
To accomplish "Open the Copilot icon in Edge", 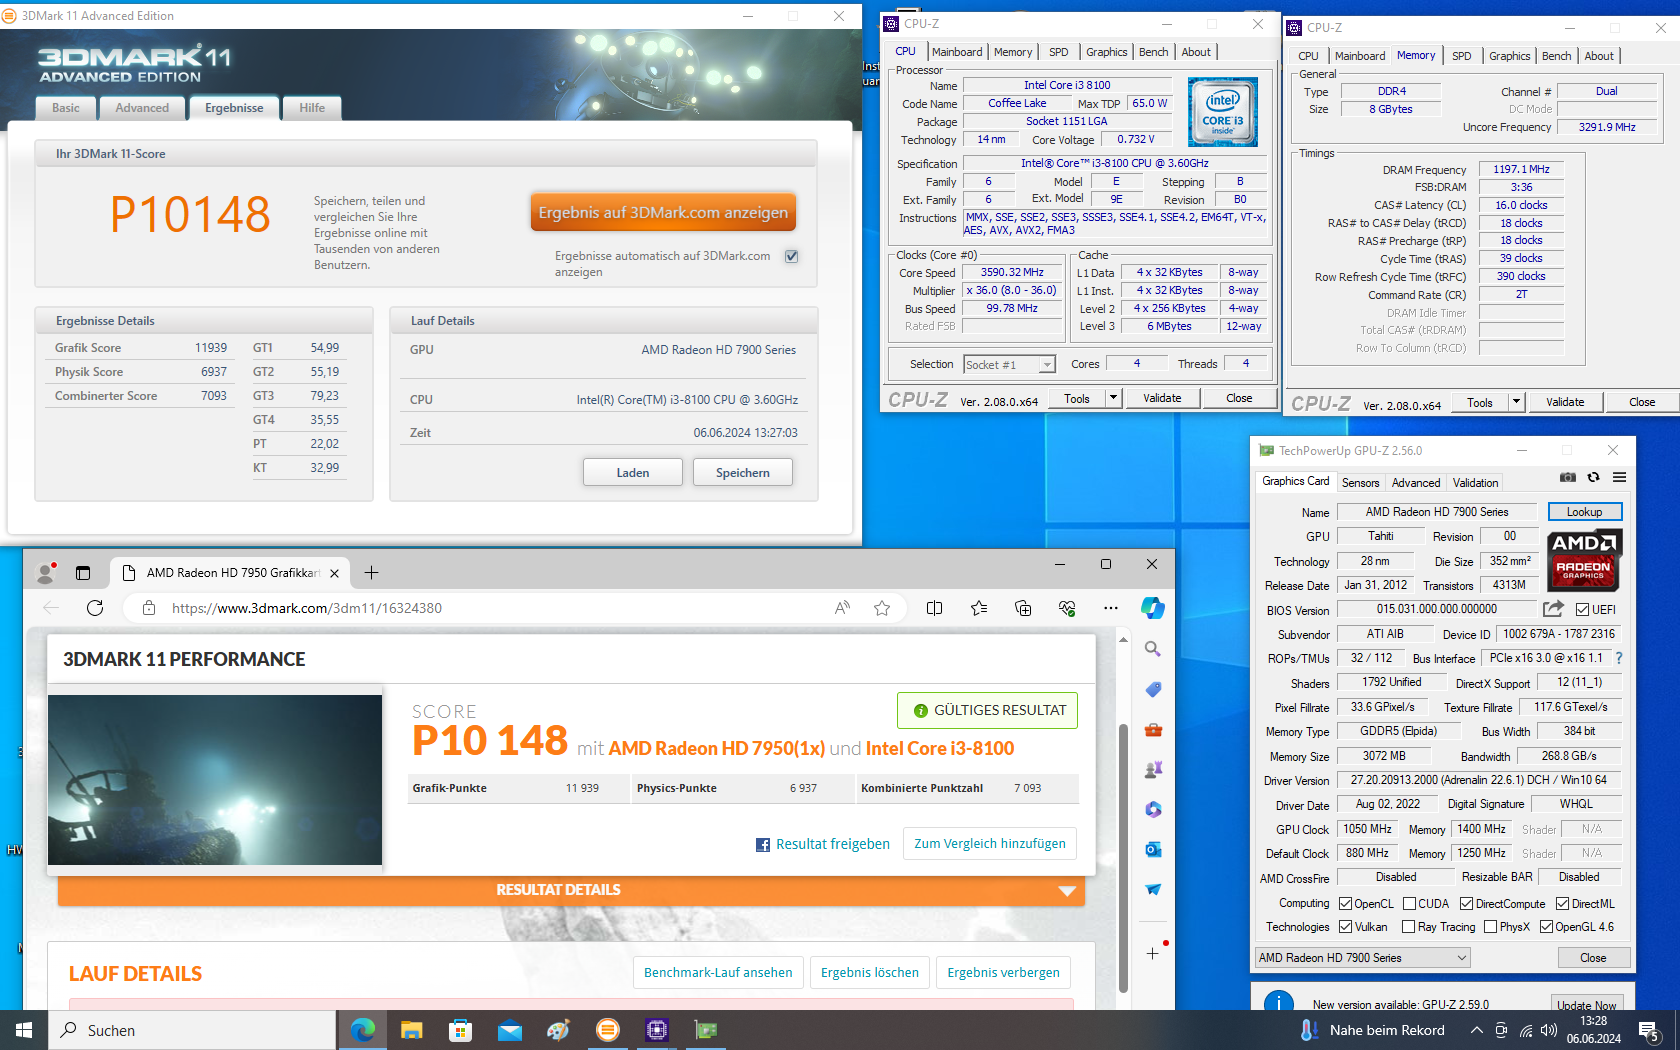I will click(1152, 608).
